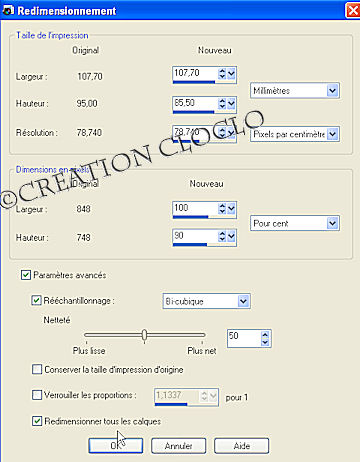The image size is (360, 462).
Task: Click the 'Netteté' label
Action: [57, 320]
